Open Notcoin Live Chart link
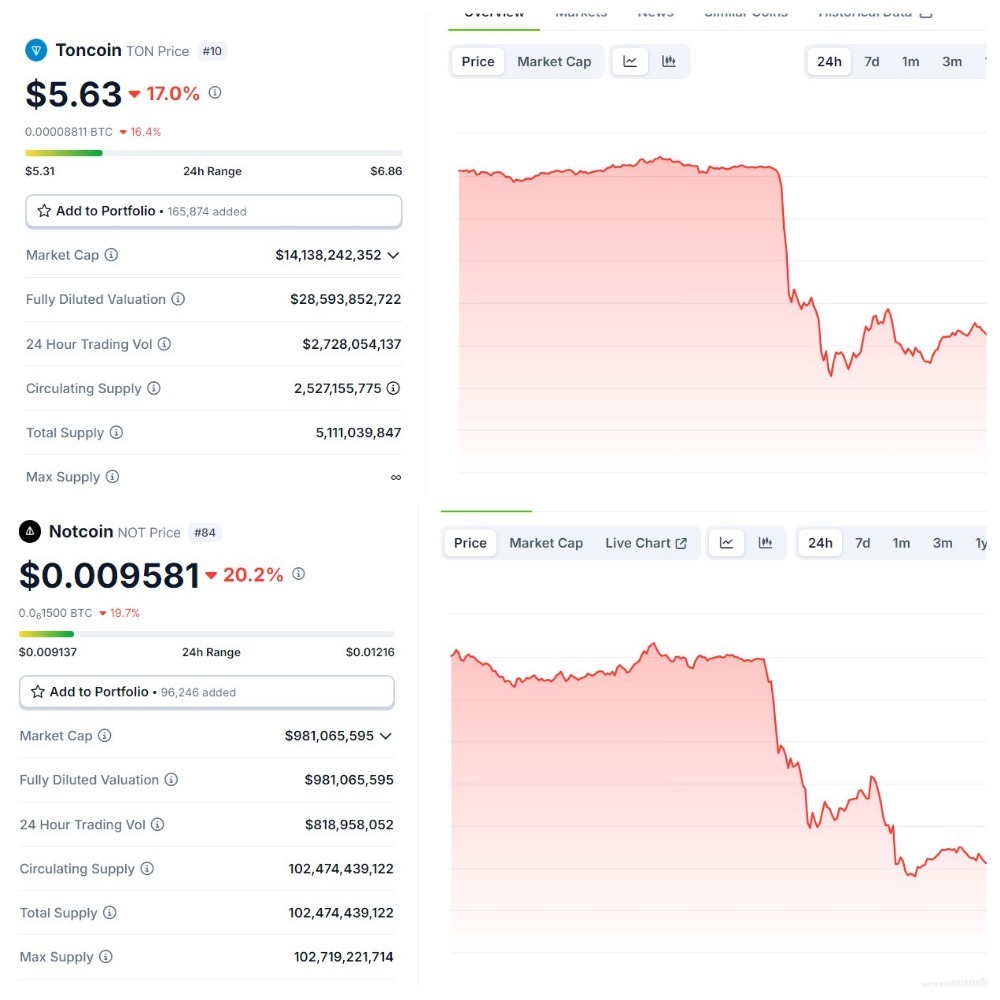This screenshot has height=1000, width=1000. point(645,543)
